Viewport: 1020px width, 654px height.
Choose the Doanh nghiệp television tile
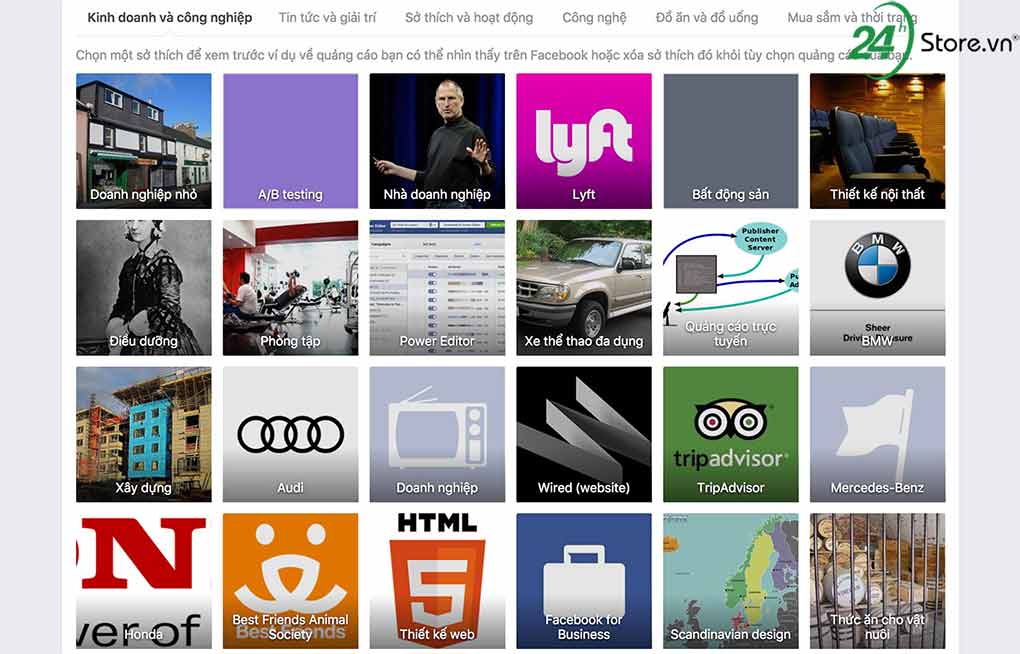(437, 434)
